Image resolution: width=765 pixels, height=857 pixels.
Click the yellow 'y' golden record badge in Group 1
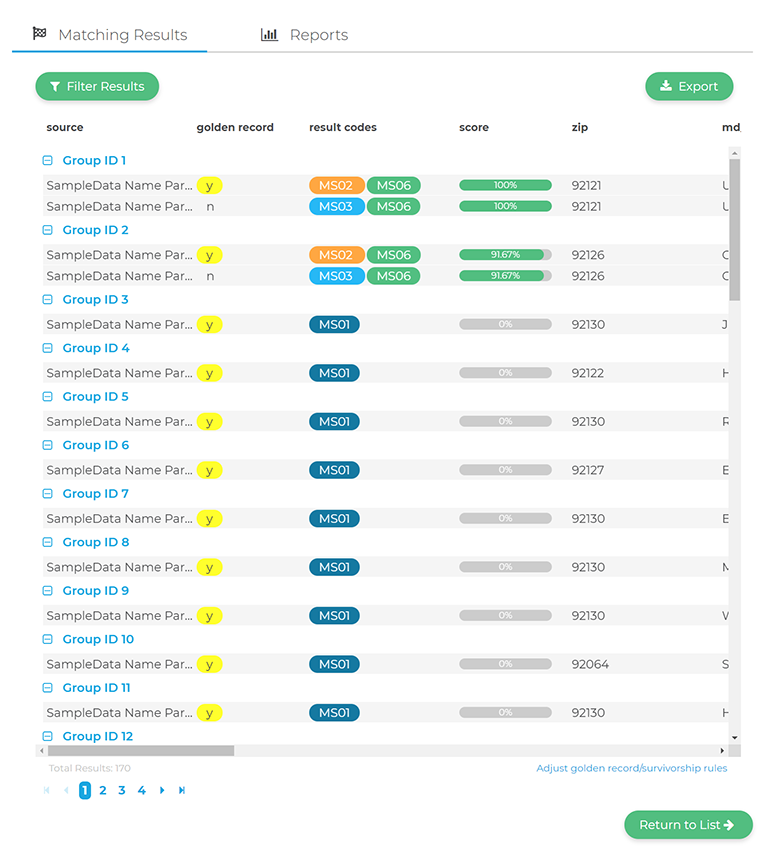point(209,185)
